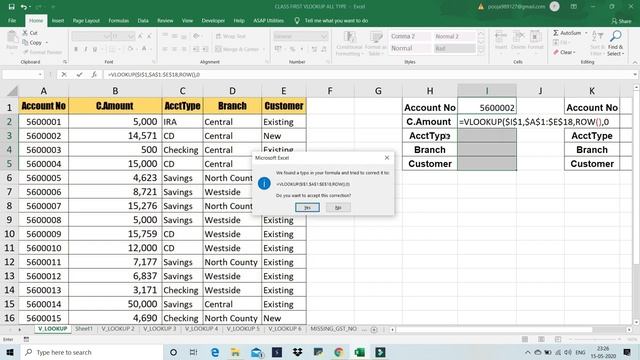
Task: Switch to the MISSING_GST_NO sheet tab
Action: tap(333, 329)
